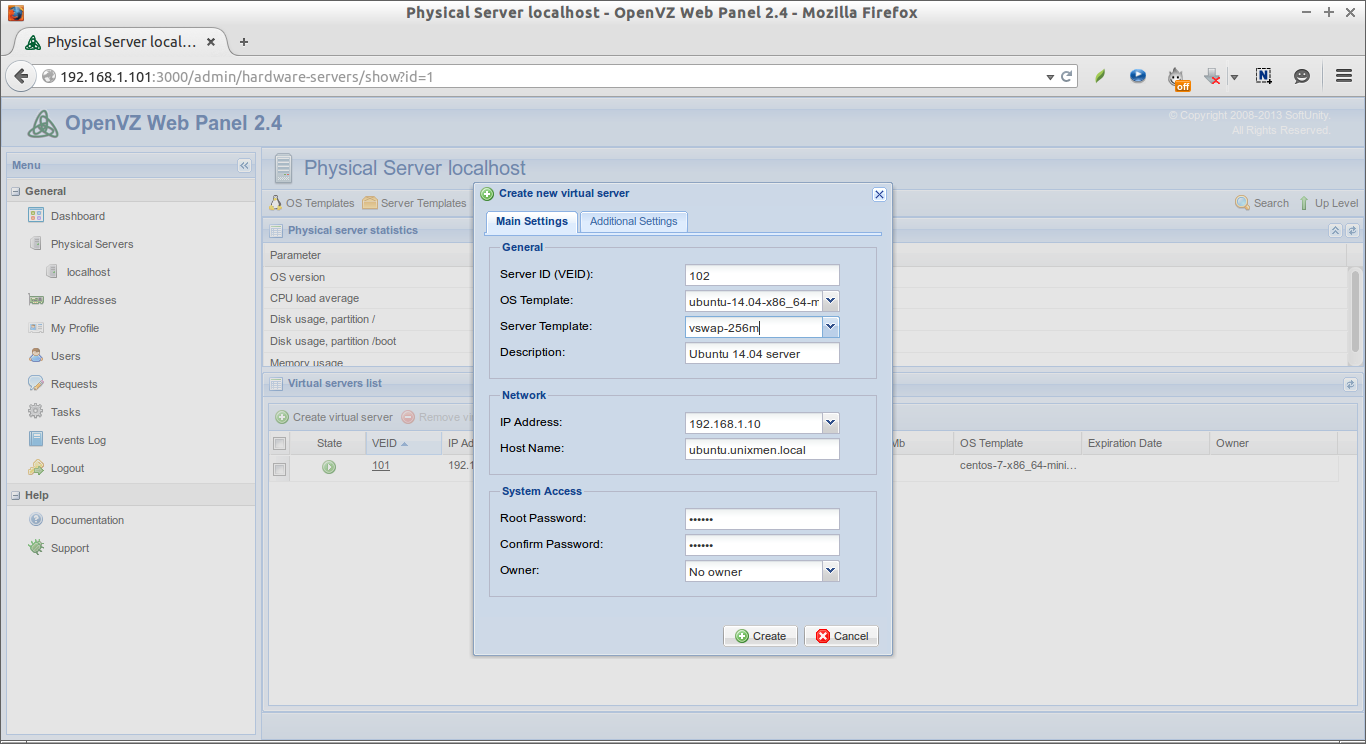Switch to the Main Settings tab
The image size is (1366, 744).
click(532, 221)
